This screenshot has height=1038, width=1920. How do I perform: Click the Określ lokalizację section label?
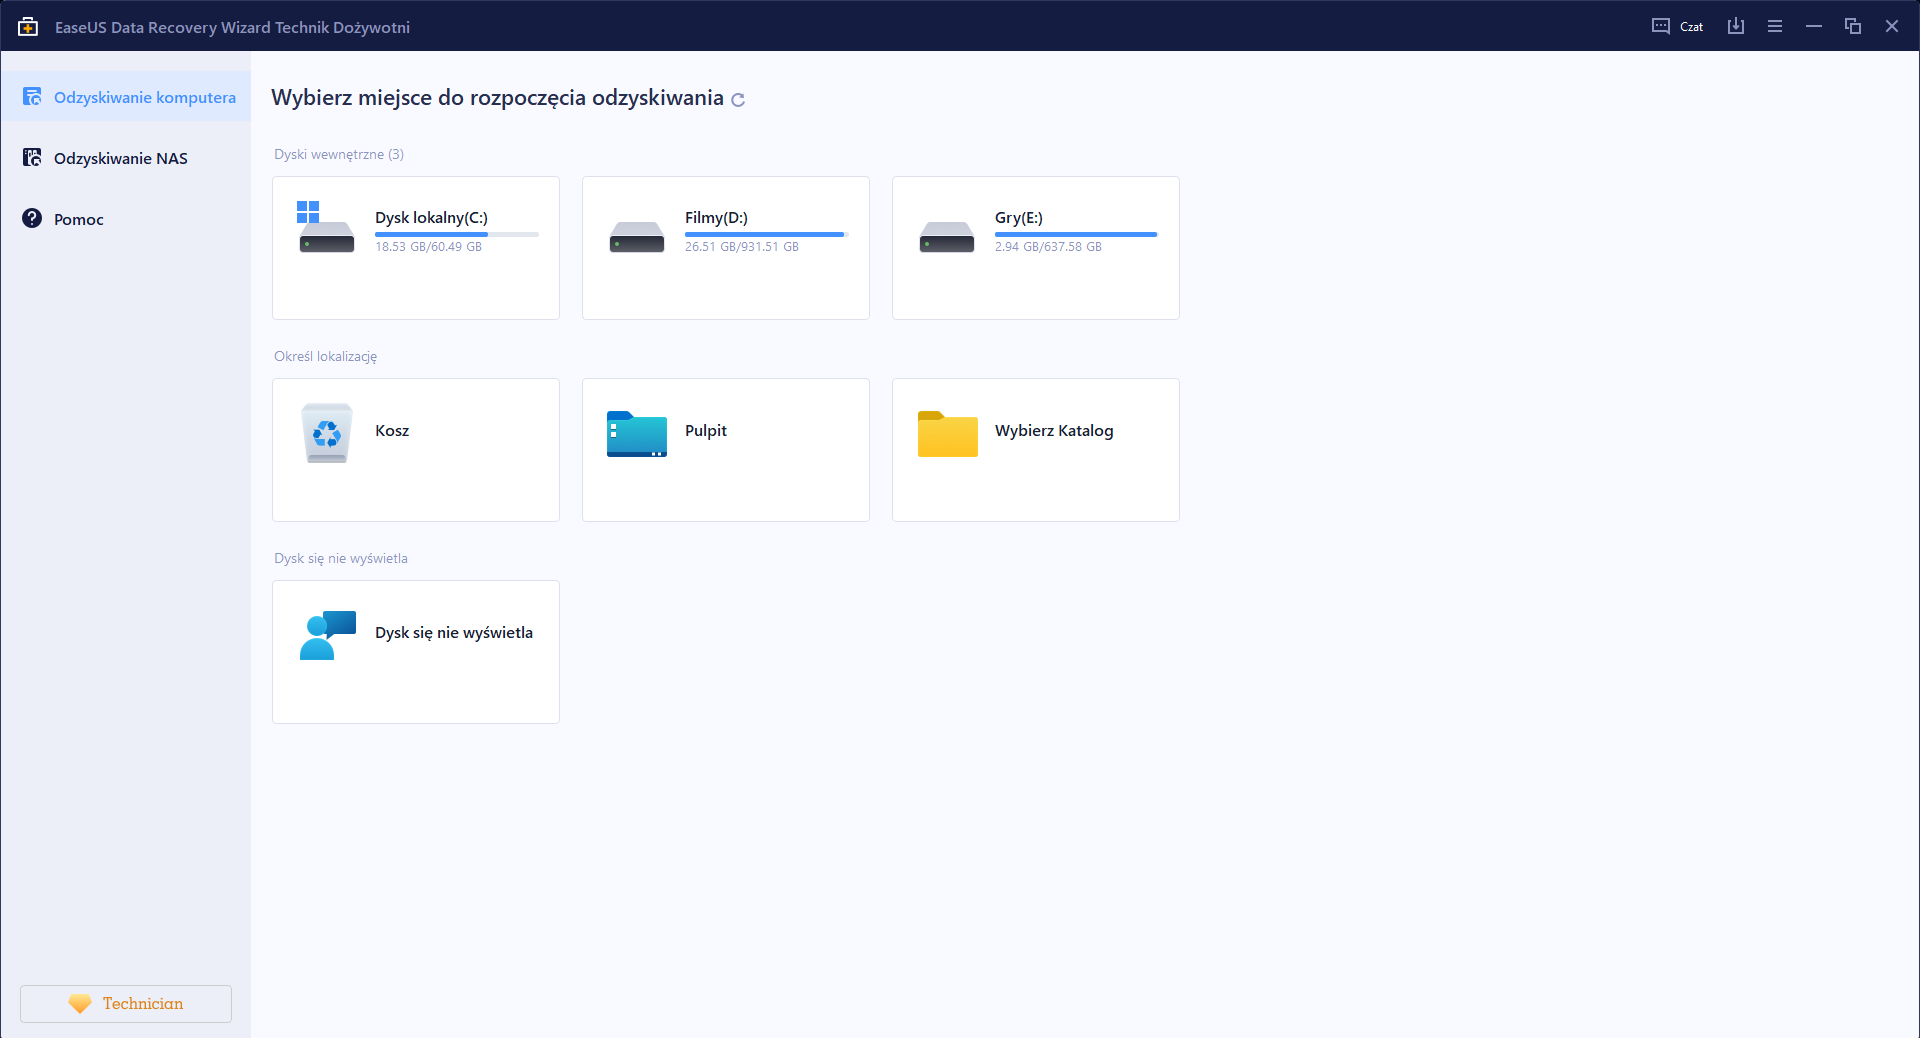(x=325, y=356)
